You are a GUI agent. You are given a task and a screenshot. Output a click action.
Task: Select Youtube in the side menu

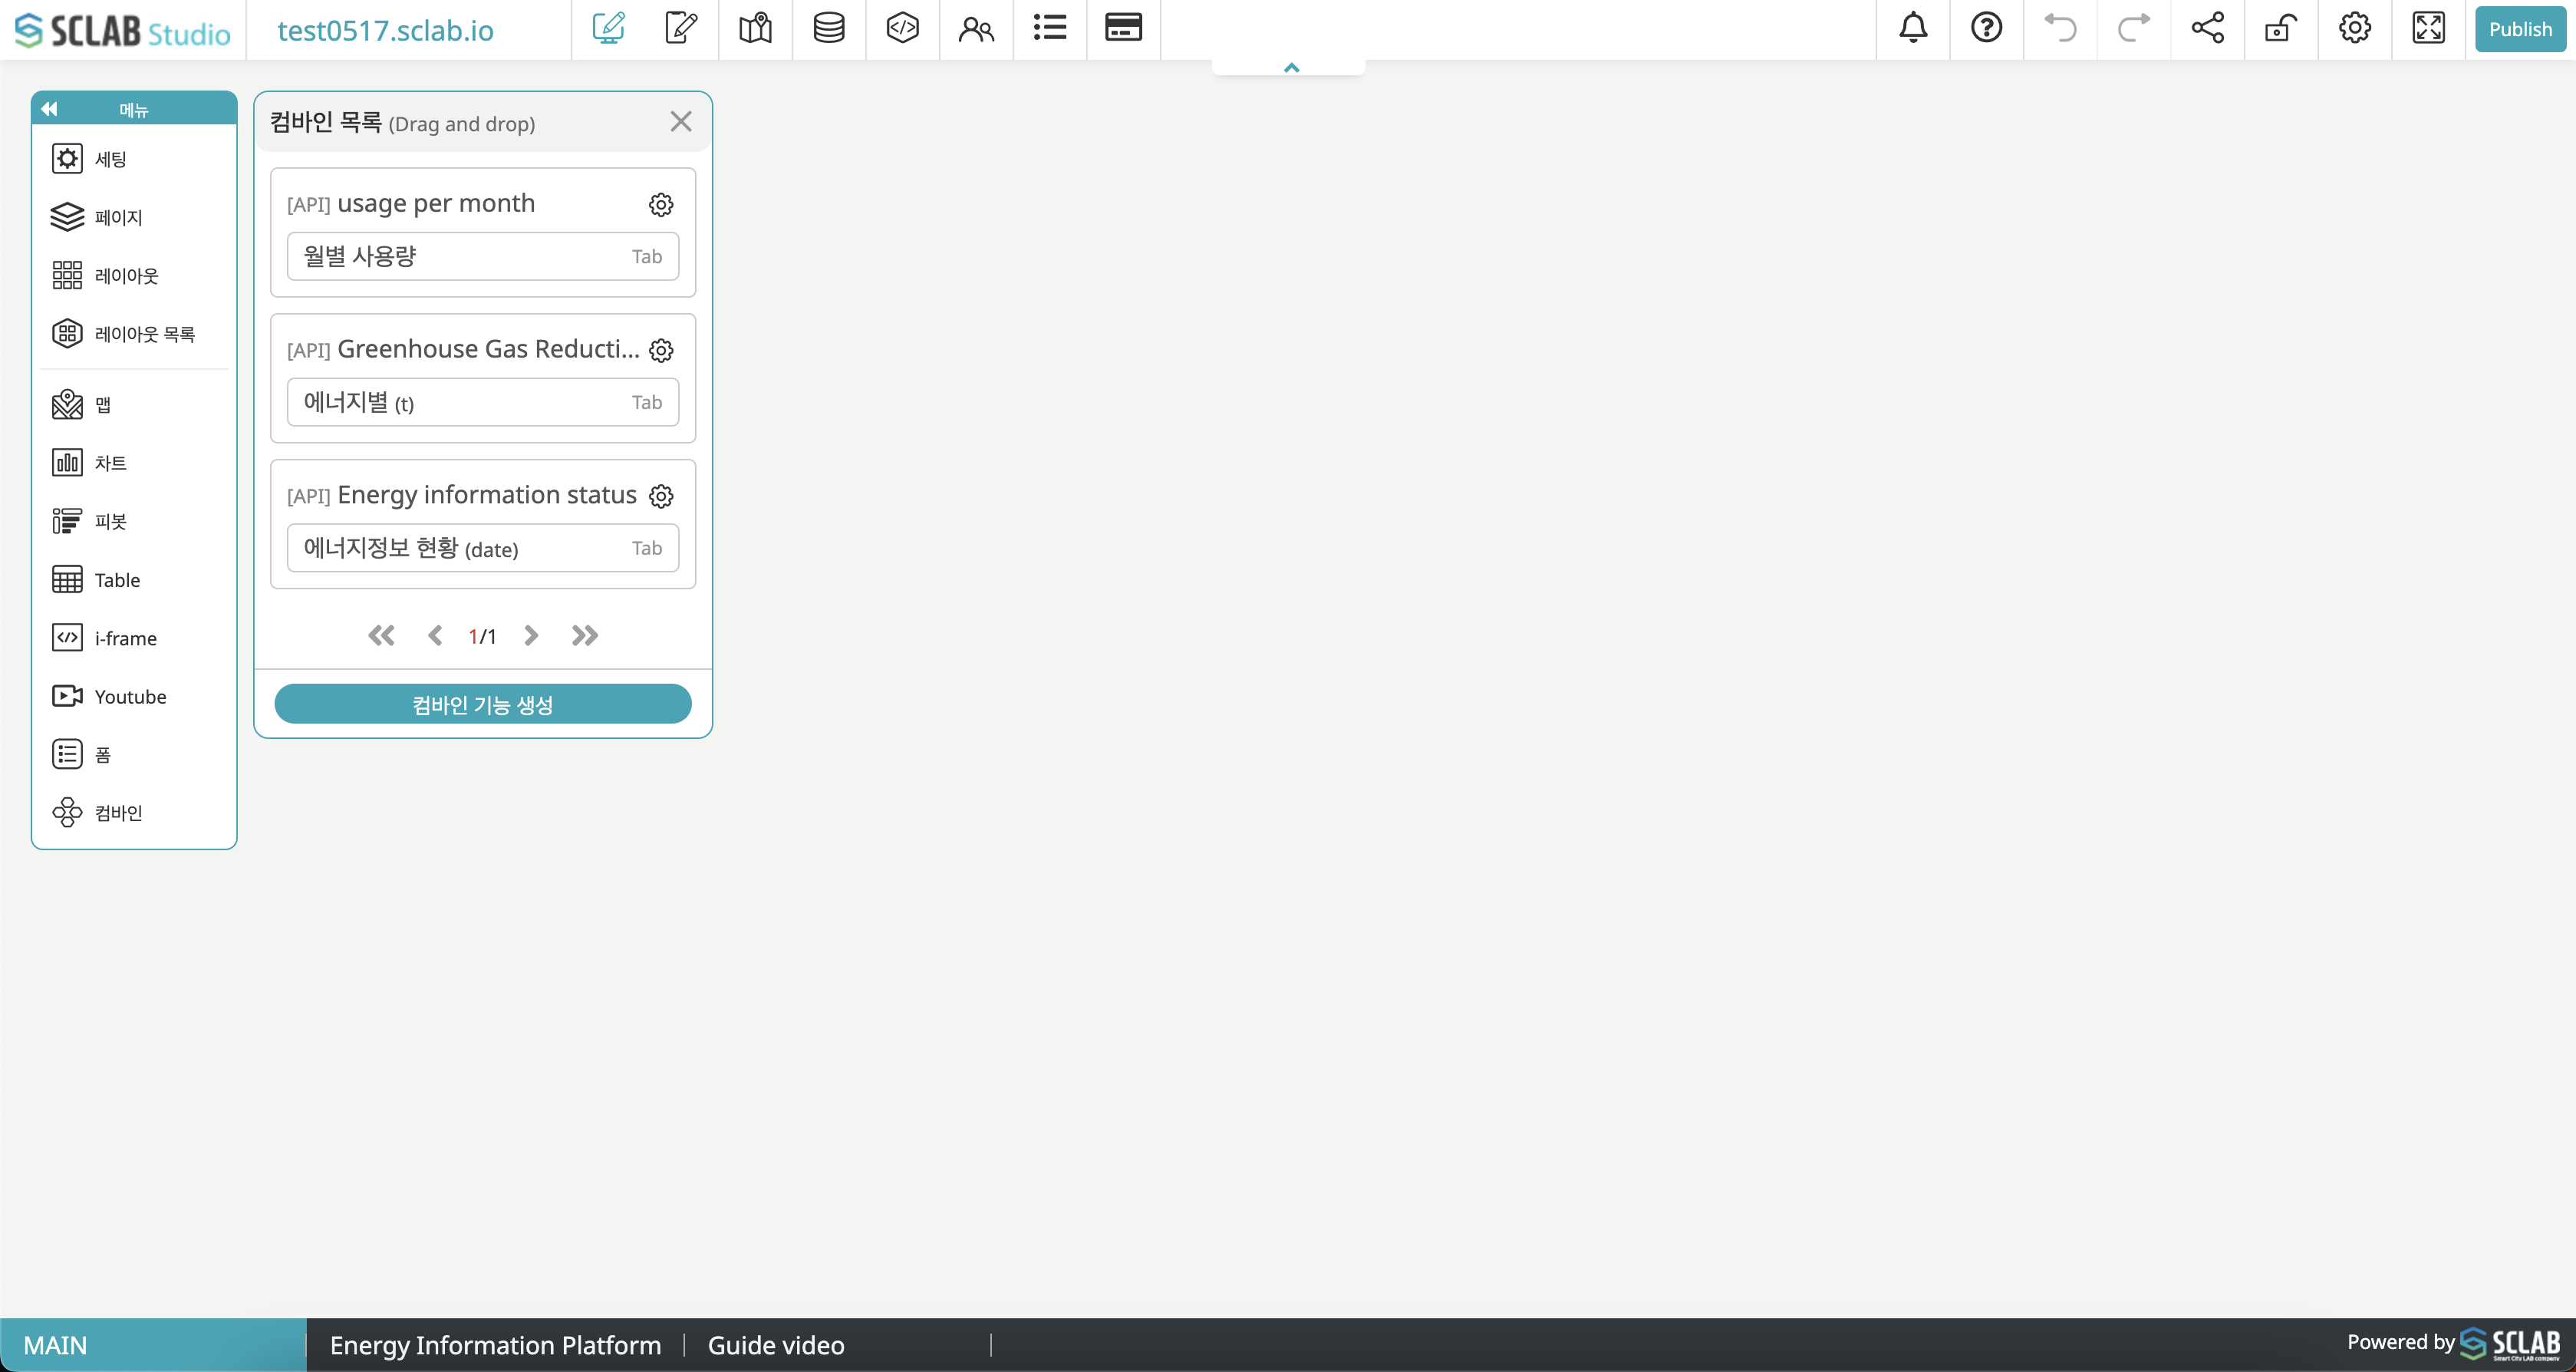point(134,696)
